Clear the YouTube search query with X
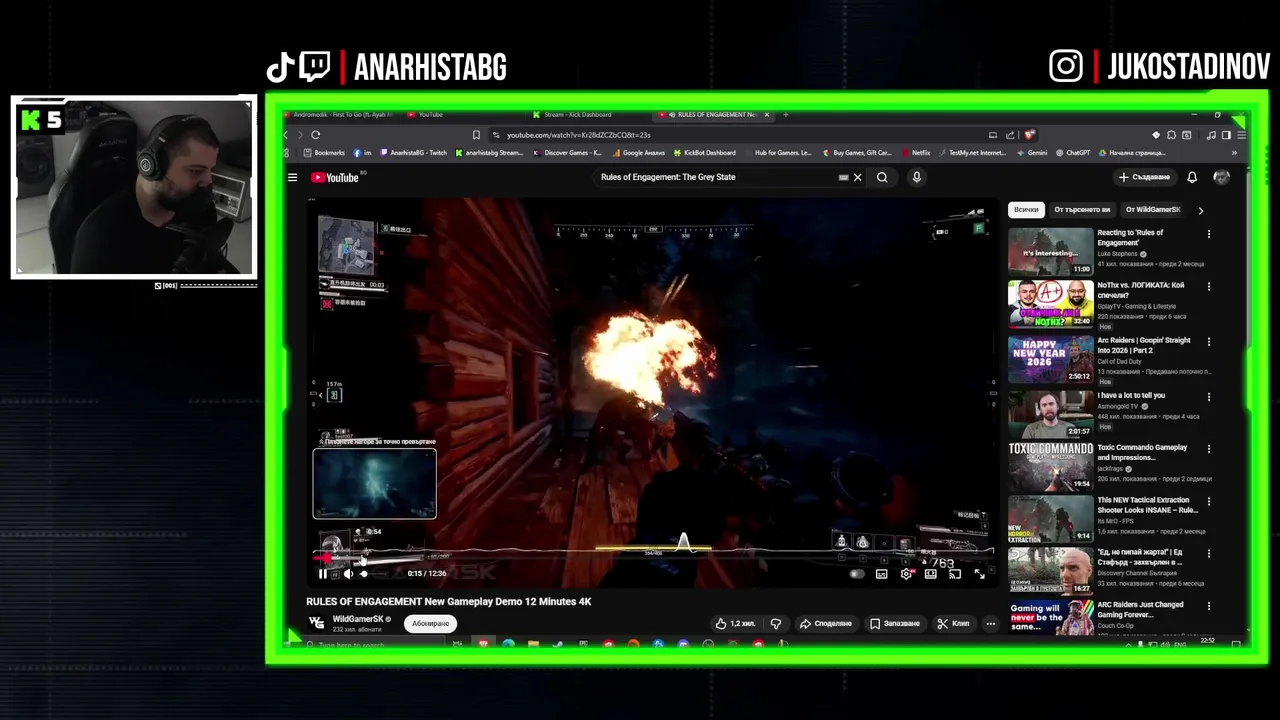This screenshot has width=1280, height=720. (857, 177)
